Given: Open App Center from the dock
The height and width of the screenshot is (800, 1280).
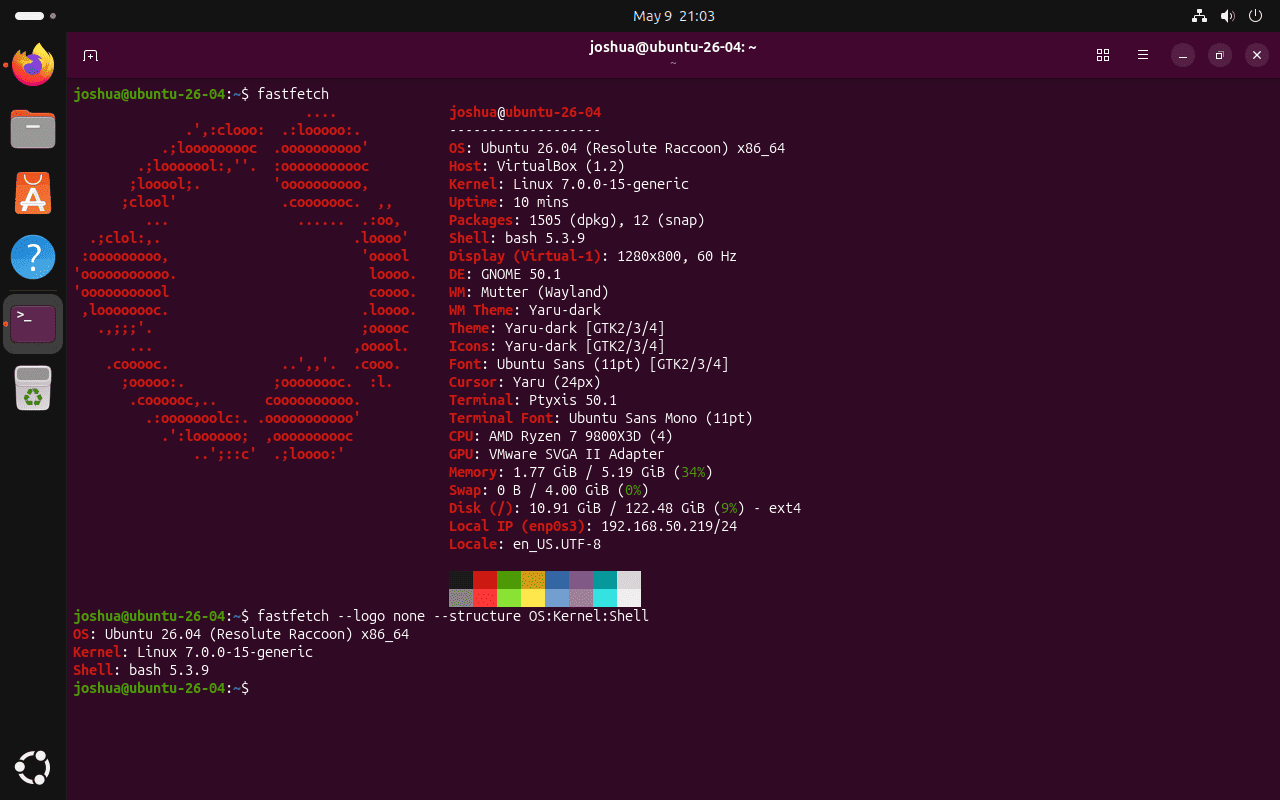Looking at the screenshot, I should point(33,193).
